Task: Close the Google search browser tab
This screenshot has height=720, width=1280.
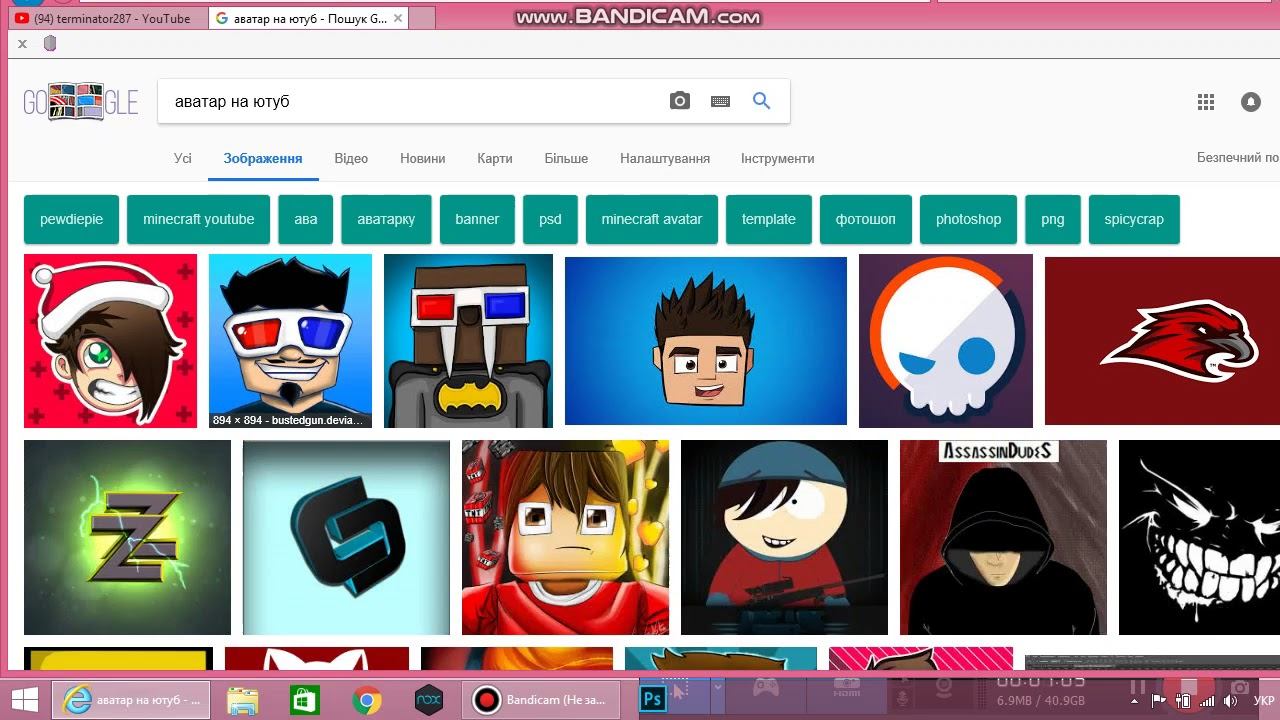Action: [398, 18]
